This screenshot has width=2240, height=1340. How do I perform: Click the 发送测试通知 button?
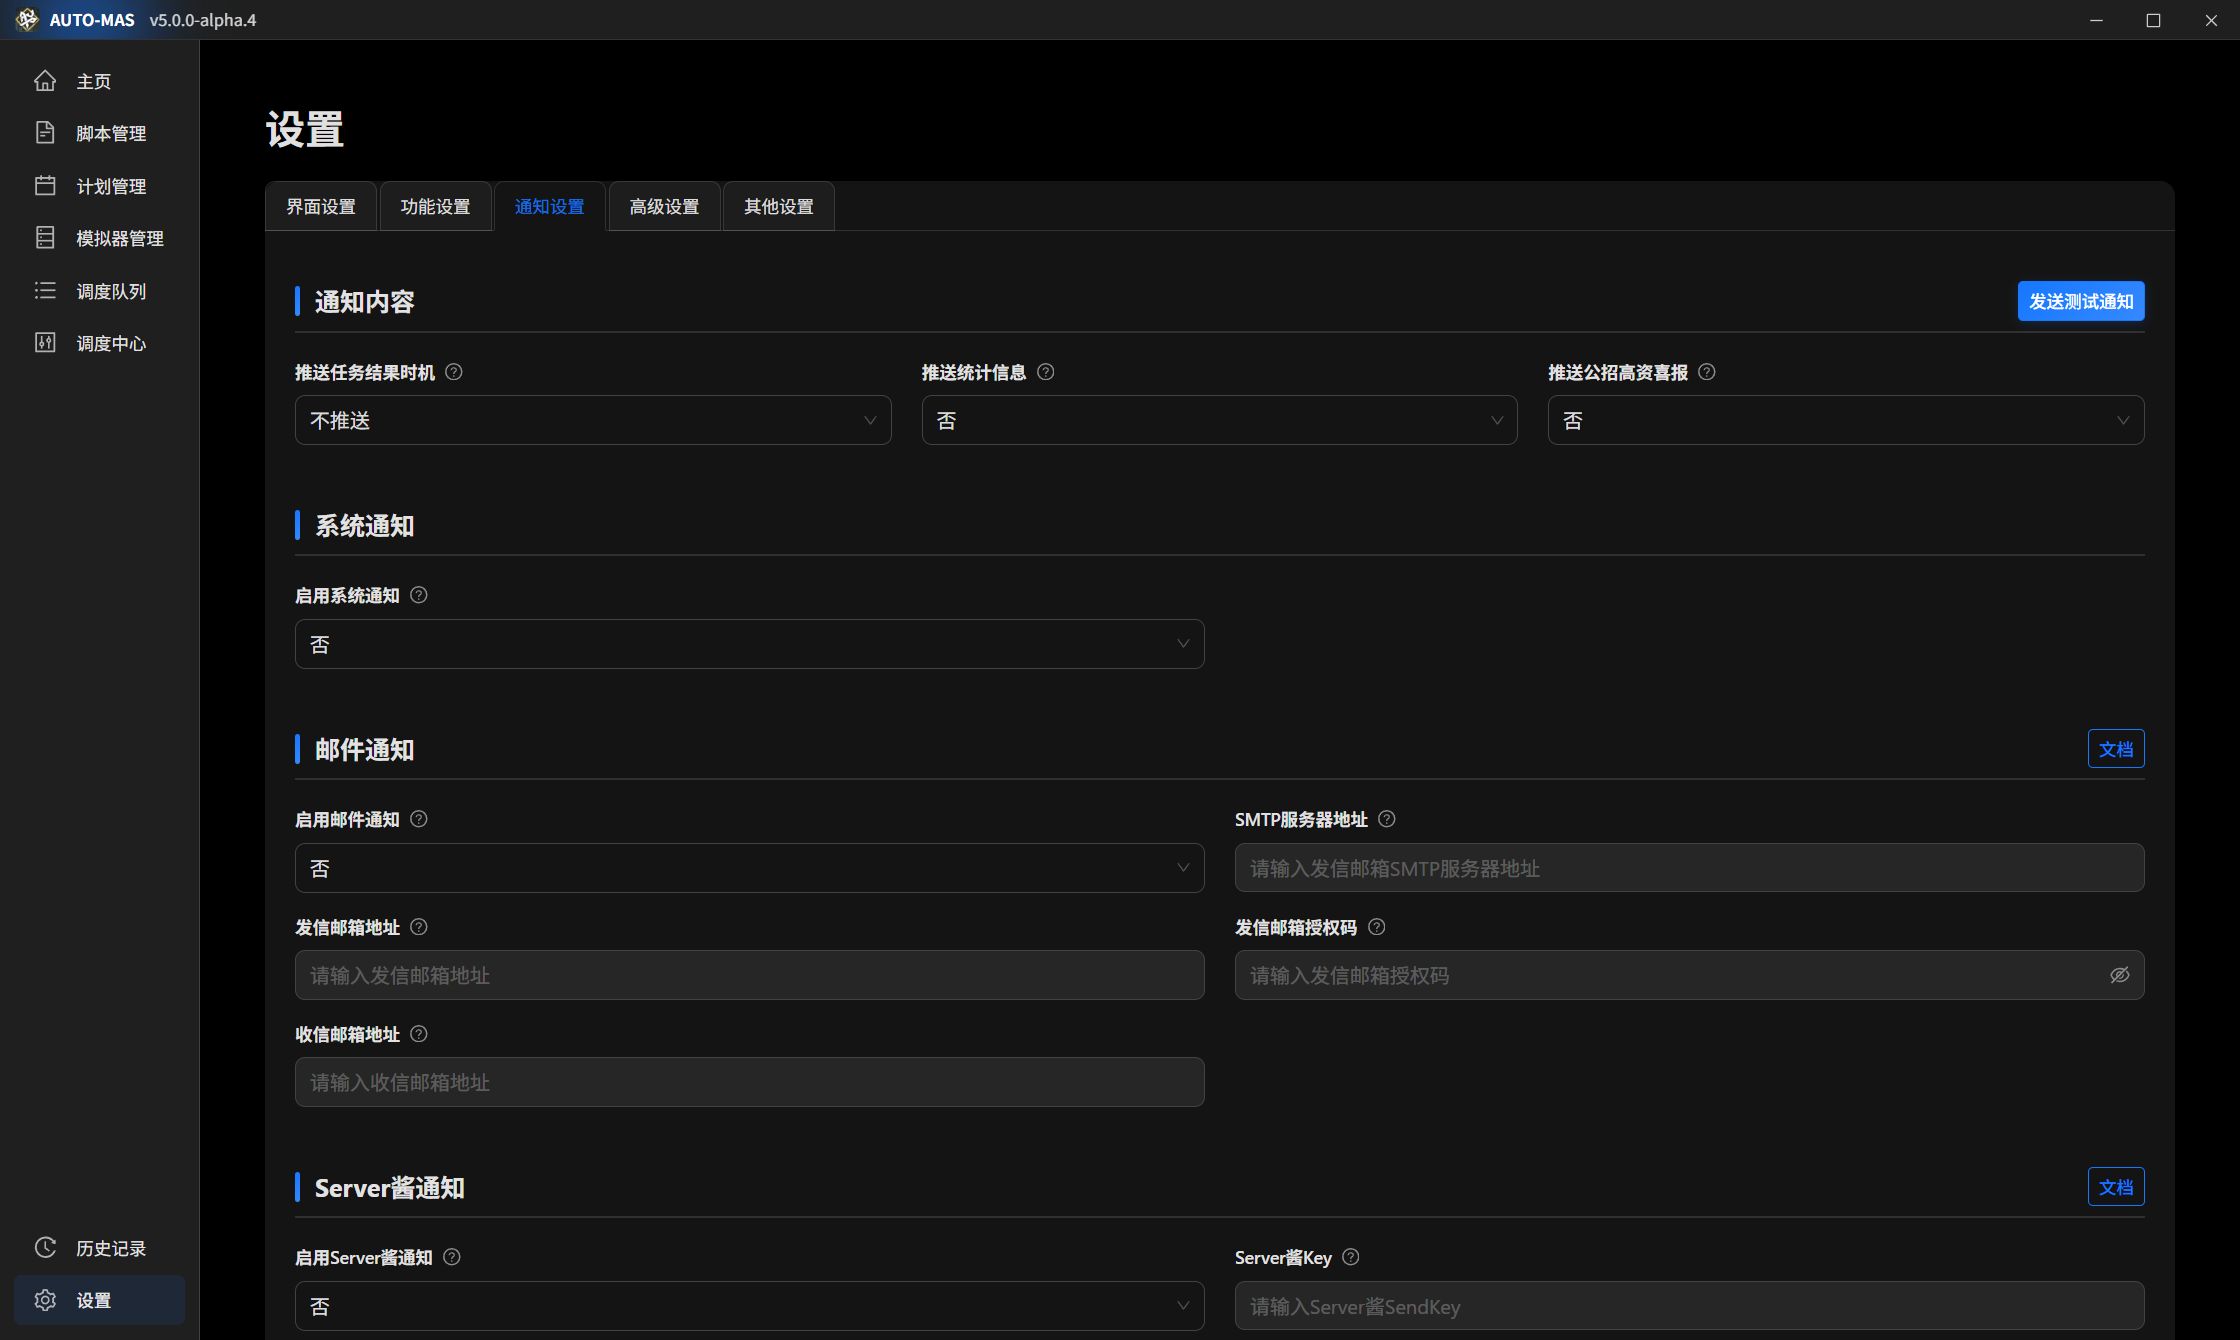2080,301
